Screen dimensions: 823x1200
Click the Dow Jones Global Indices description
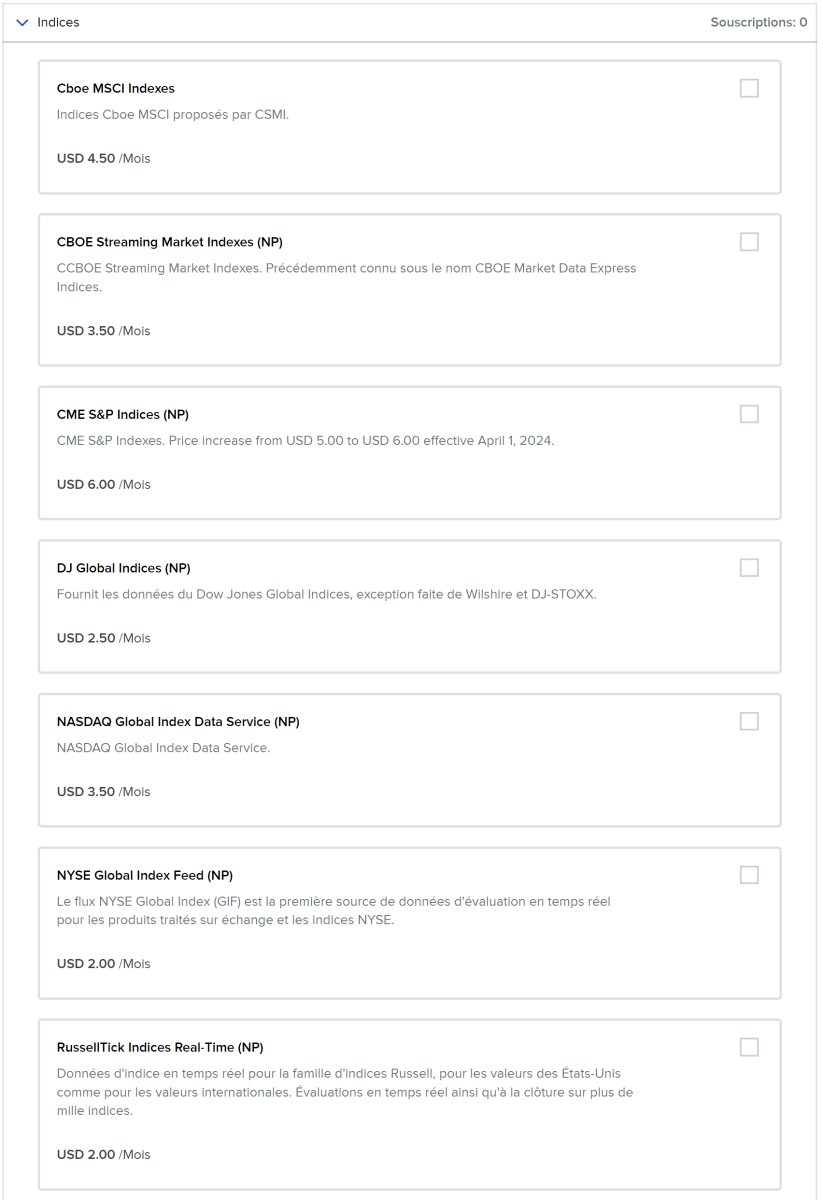point(326,595)
